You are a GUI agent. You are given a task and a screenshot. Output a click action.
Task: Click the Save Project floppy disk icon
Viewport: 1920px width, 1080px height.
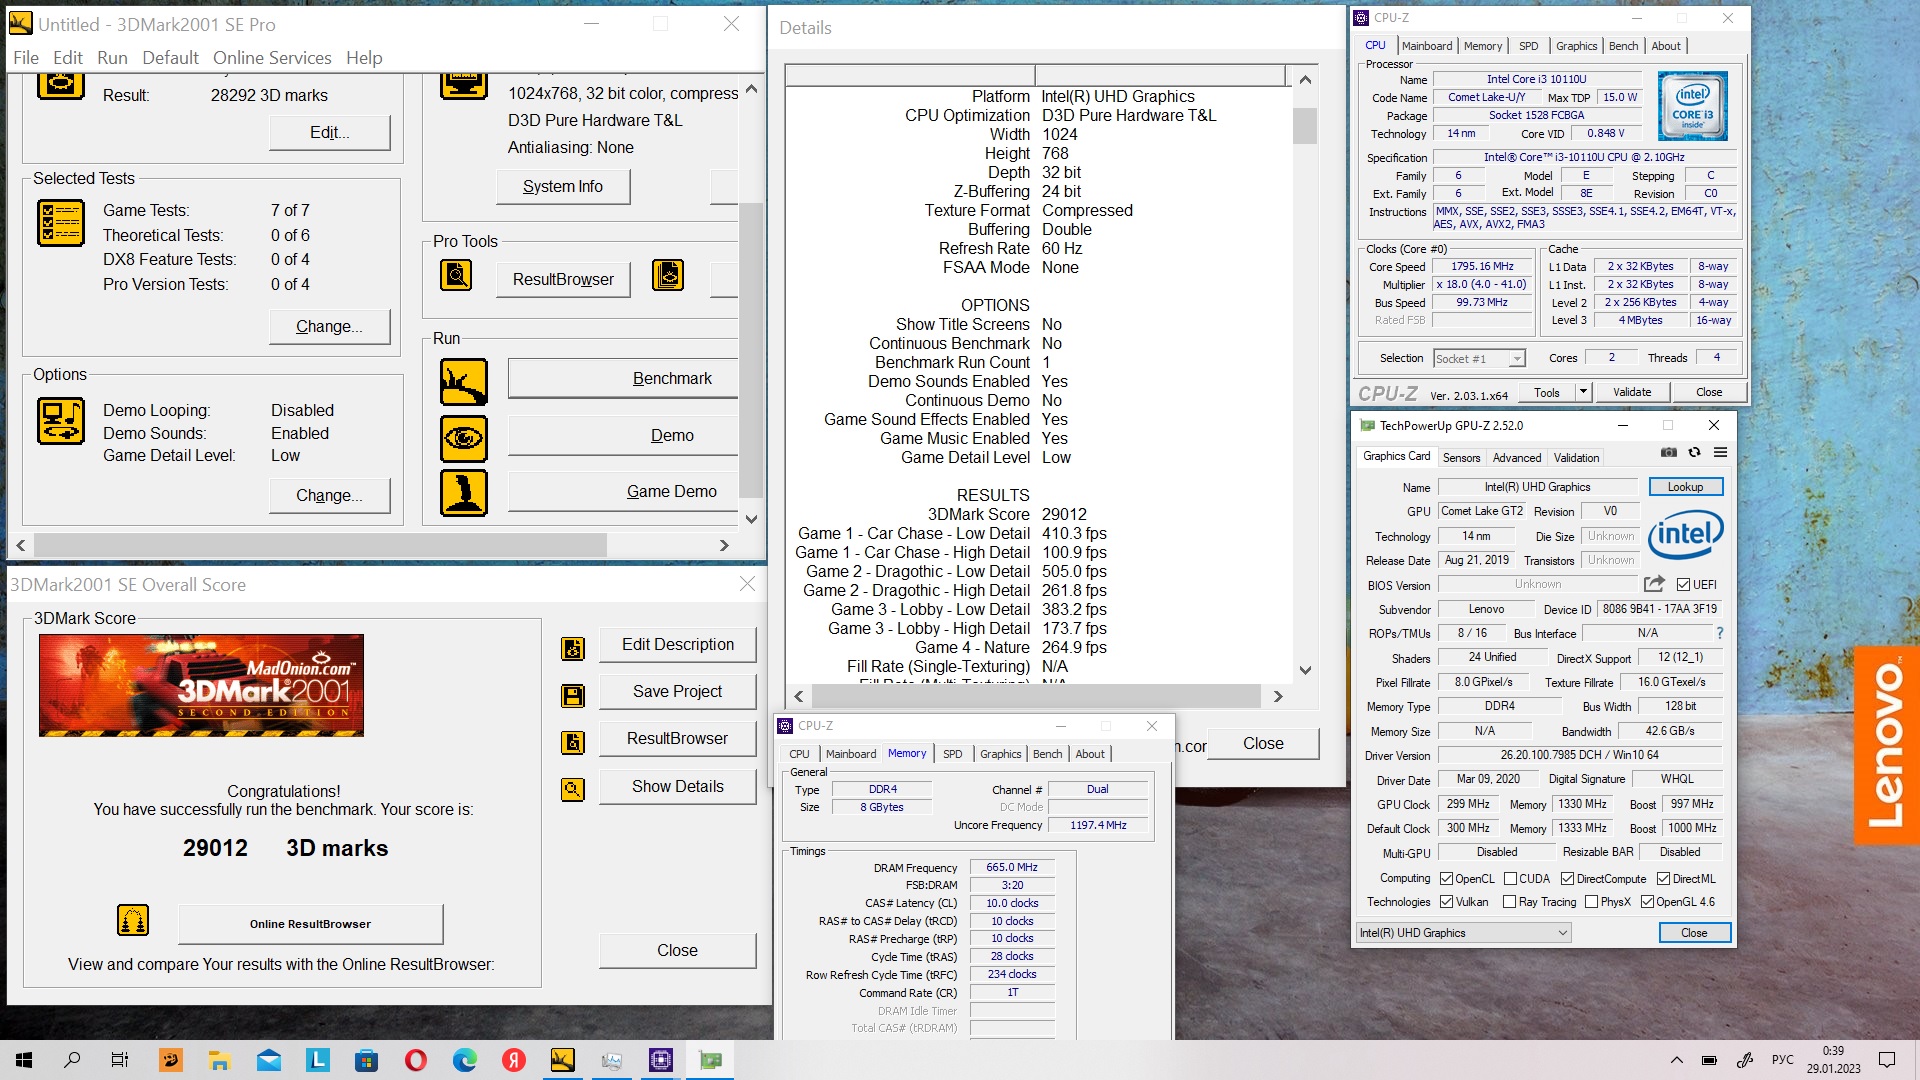[x=573, y=695]
